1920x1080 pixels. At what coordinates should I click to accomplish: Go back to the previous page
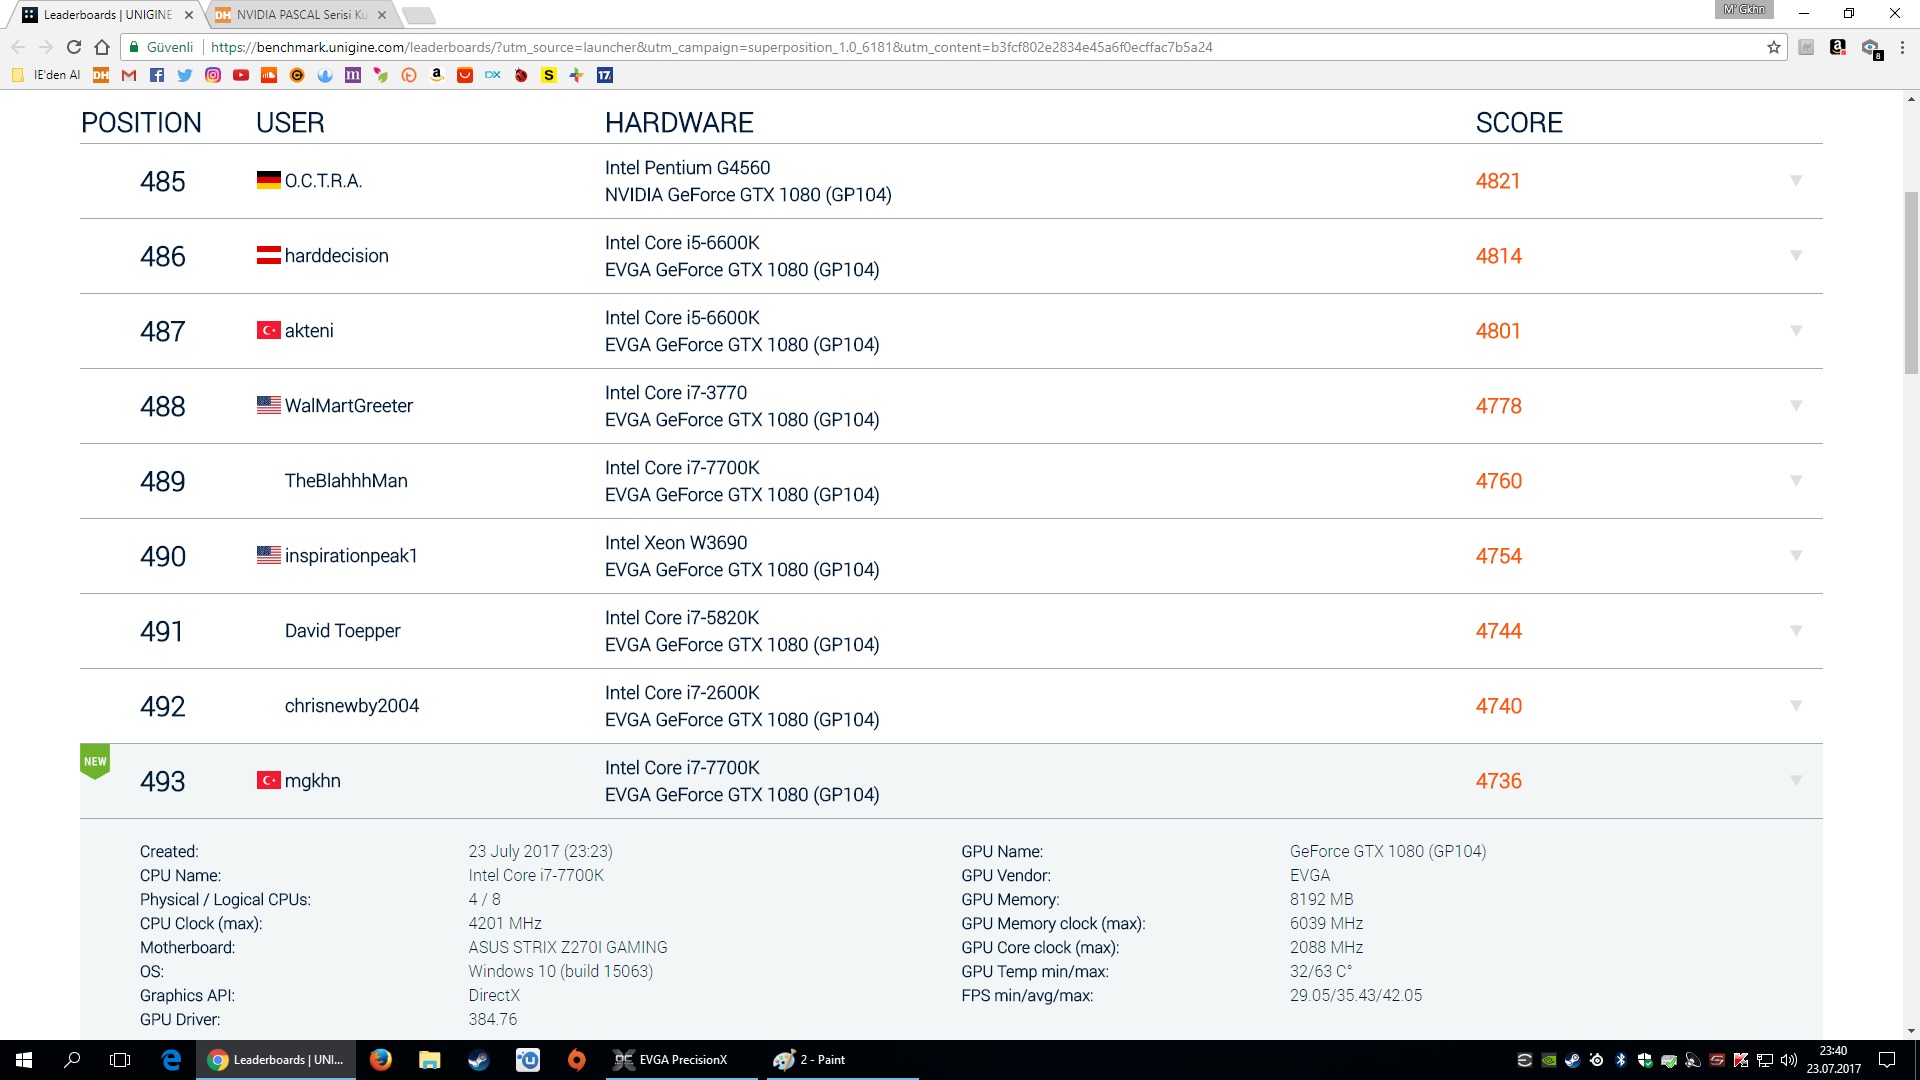[x=18, y=47]
